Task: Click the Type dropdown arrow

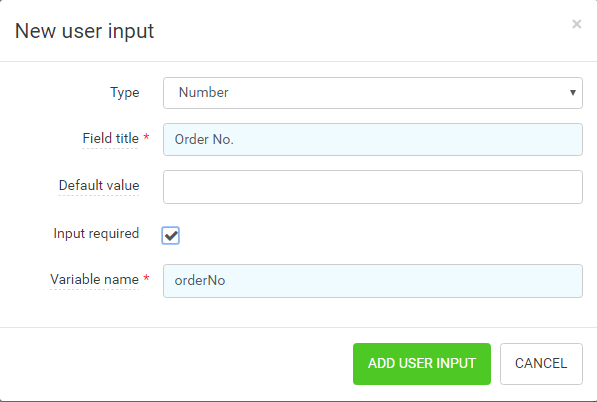Action: (572, 93)
